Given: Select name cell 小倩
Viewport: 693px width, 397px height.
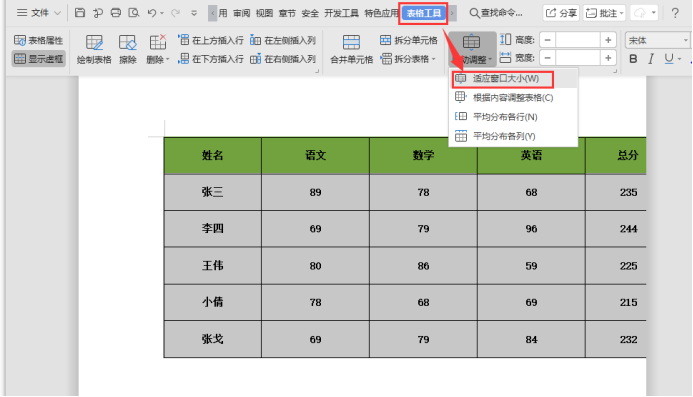Looking at the screenshot, I should (213, 302).
